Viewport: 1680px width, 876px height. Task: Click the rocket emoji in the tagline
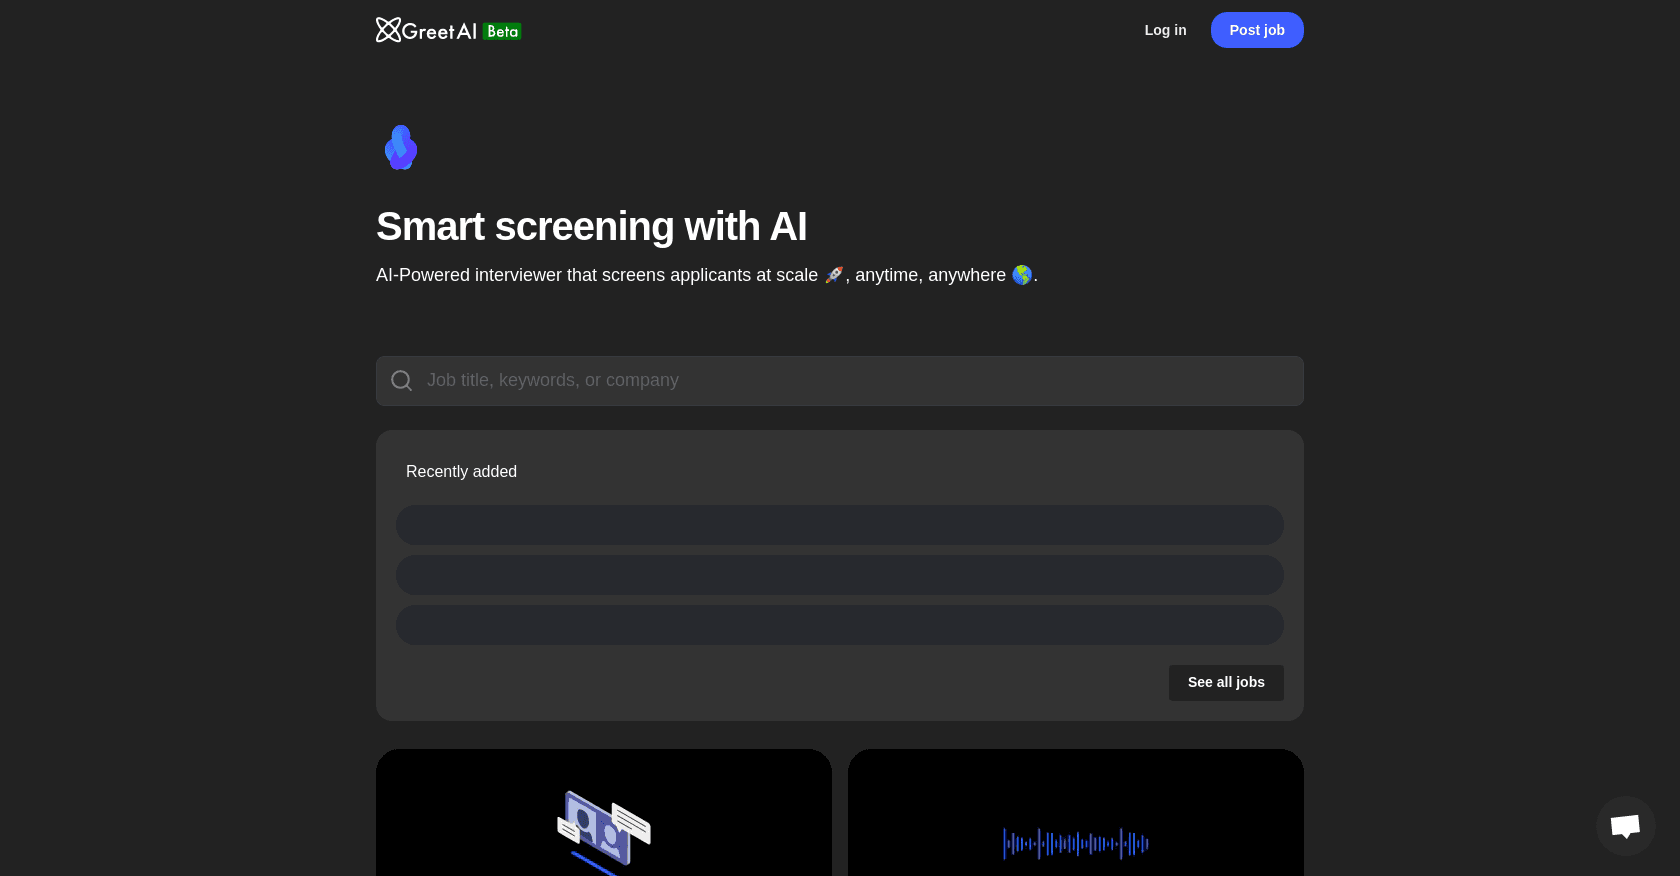point(833,275)
